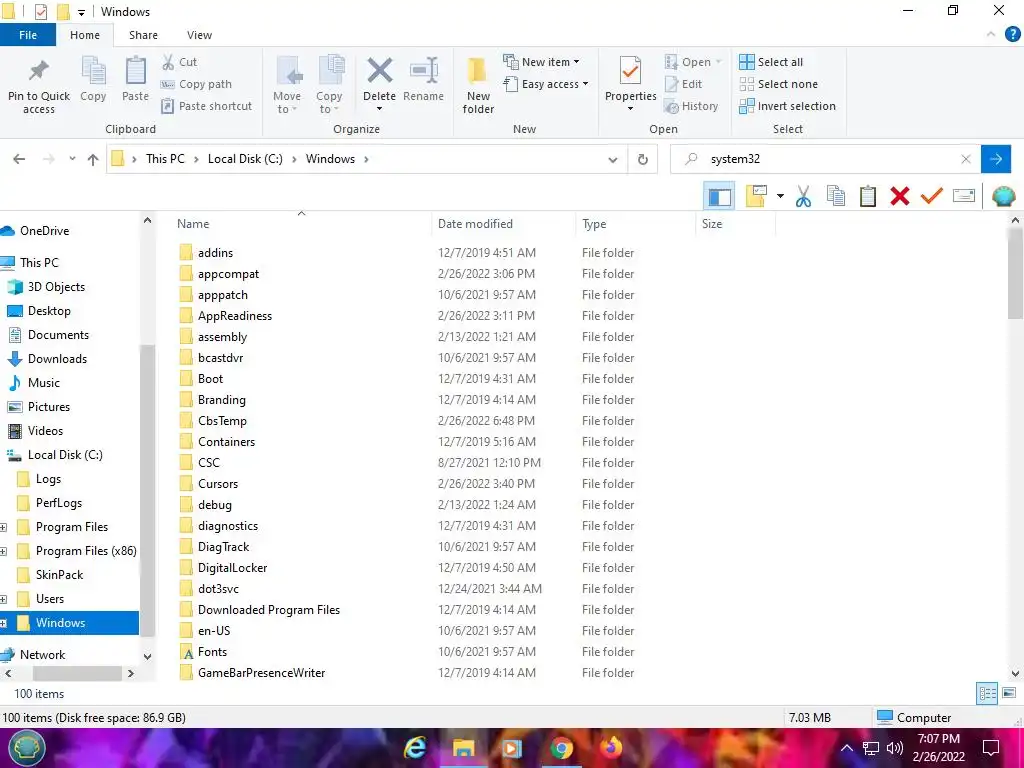The width and height of the screenshot is (1024, 768).
Task: Expand the Program Files tree node
Action: pyautogui.click(x=3, y=527)
